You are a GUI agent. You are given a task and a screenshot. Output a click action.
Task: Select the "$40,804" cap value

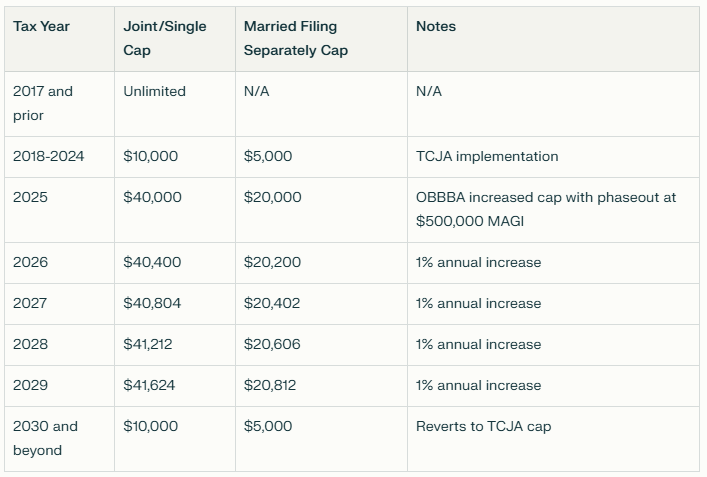(x=152, y=303)
